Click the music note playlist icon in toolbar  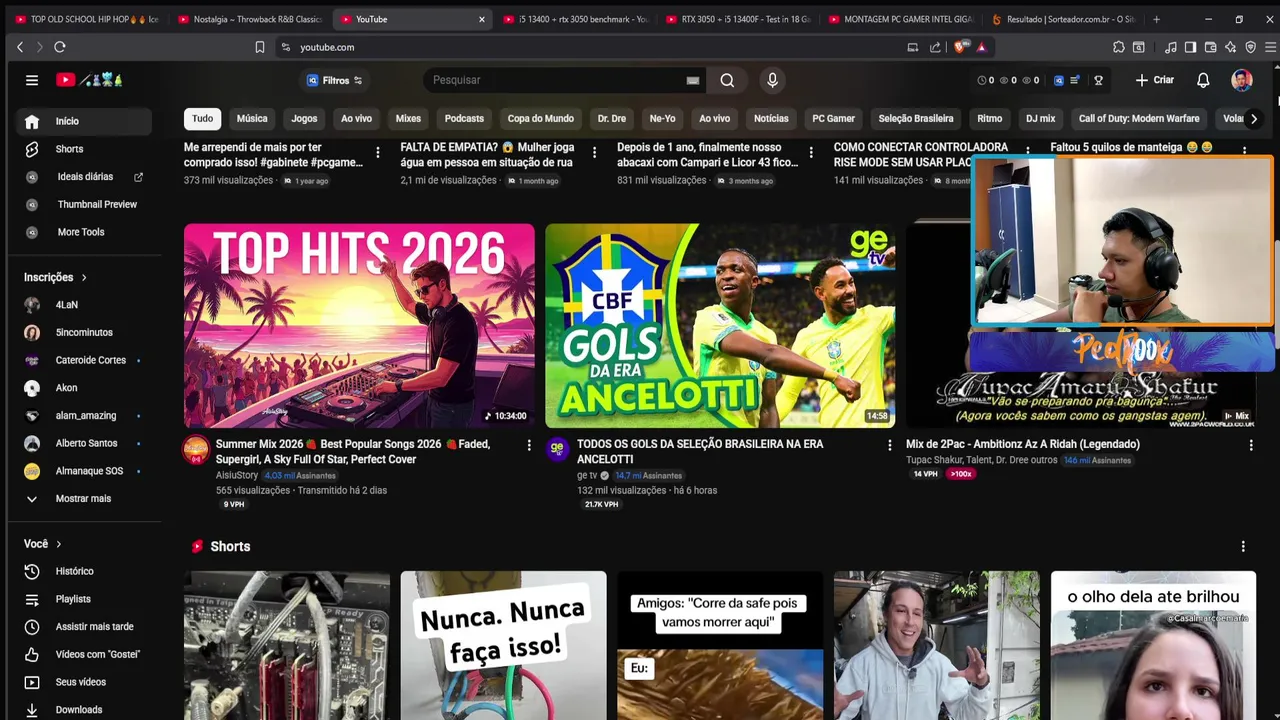pyautogui.click(x=1170, y=47)
